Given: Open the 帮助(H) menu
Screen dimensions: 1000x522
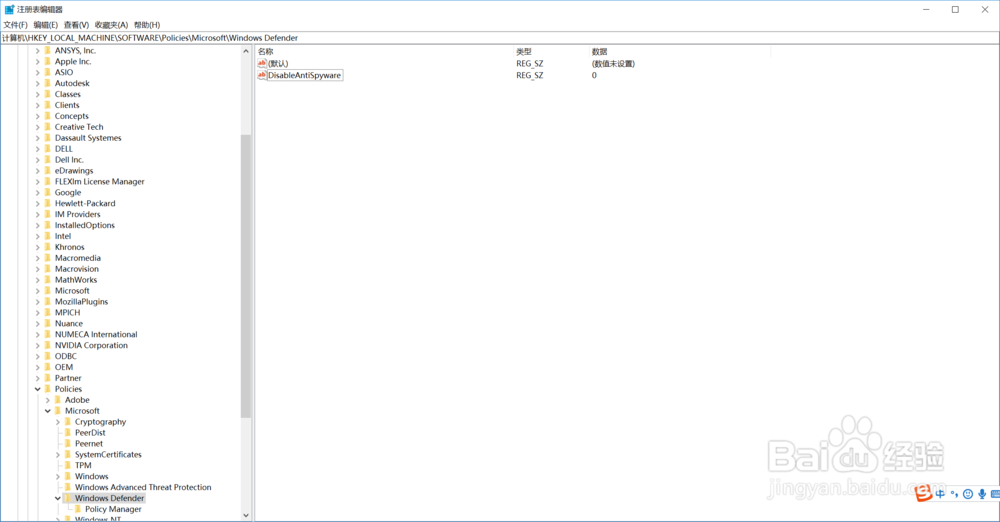Looking at the screenshot, I should coord(147,25).
